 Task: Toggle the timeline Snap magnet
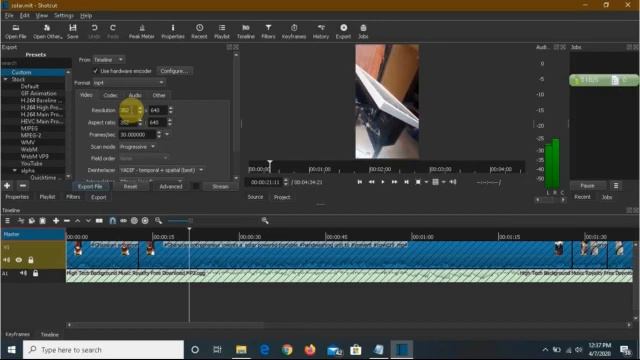113,221
